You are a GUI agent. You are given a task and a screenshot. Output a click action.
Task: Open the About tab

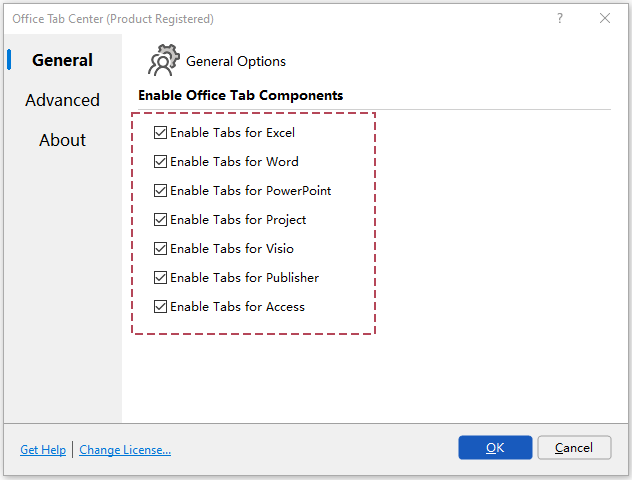tap(62, 140)
